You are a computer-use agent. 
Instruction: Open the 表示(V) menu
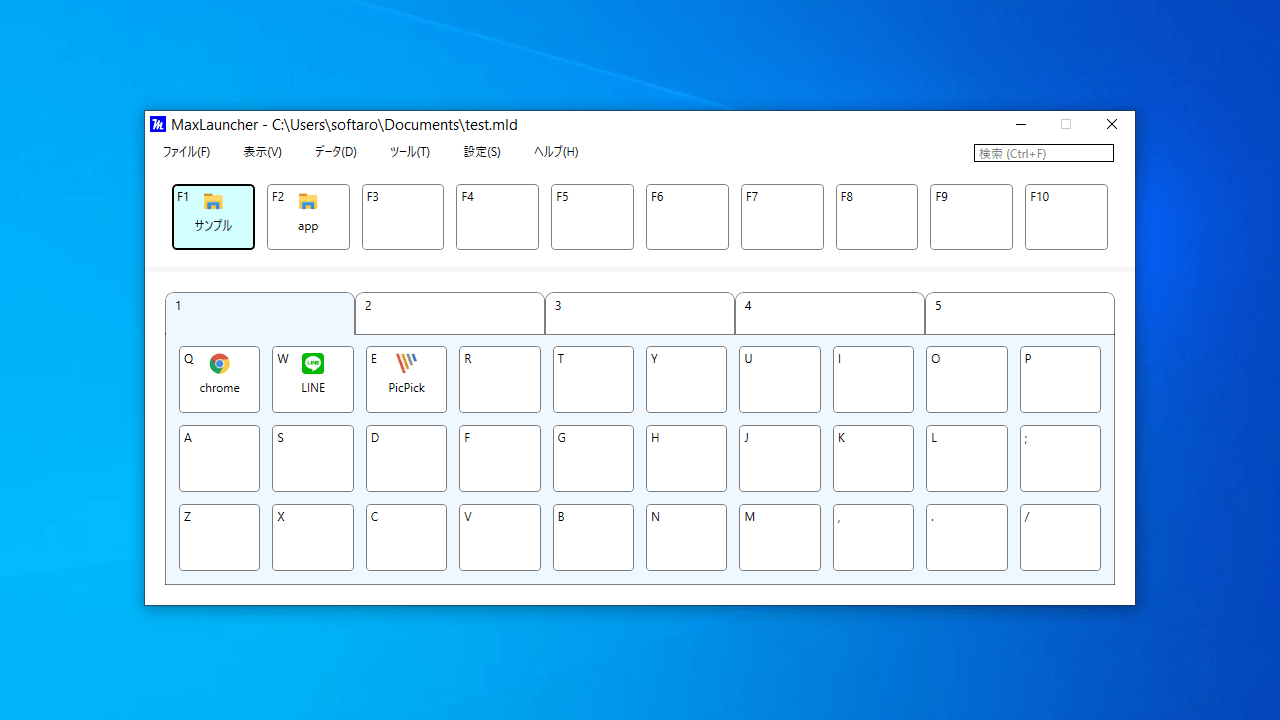(262, 152)
